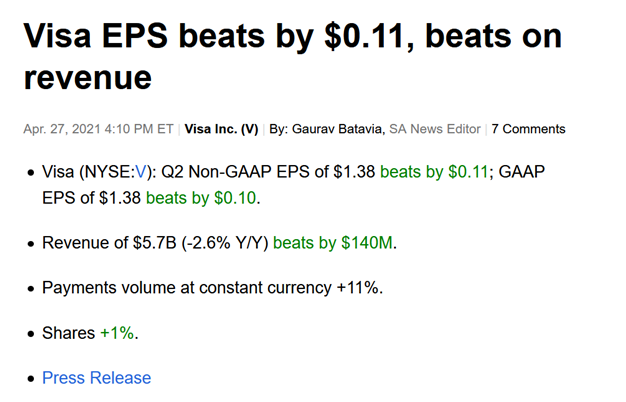
Task: Click the "Revenue of $5.7B" text
Action: 101,243
